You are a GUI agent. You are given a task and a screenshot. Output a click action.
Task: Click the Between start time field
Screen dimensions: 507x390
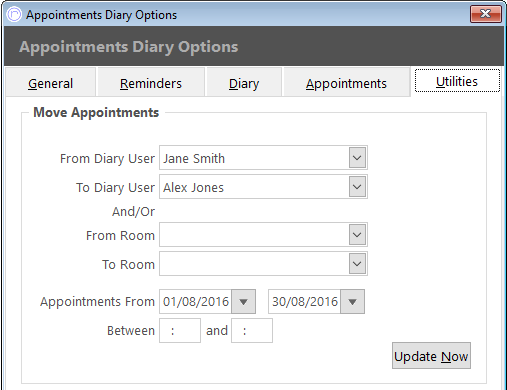coord(180,331)
